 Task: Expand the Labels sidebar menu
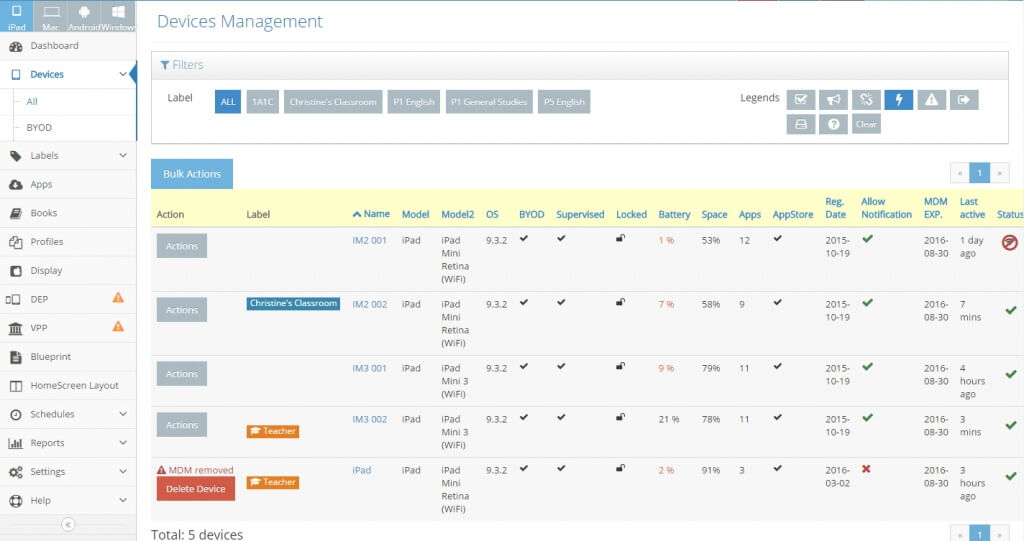(68, 156)
